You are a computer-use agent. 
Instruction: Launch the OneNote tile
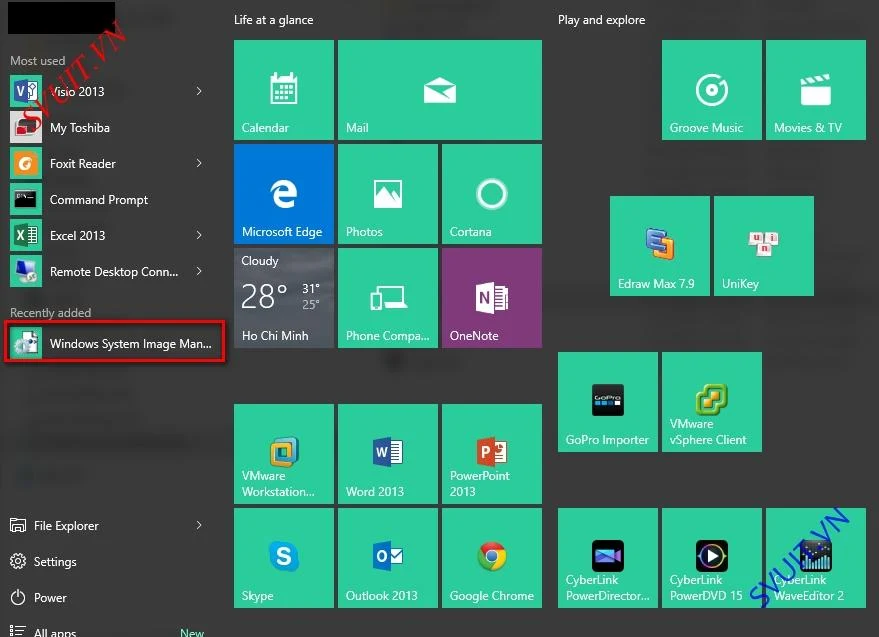[492, 298]
